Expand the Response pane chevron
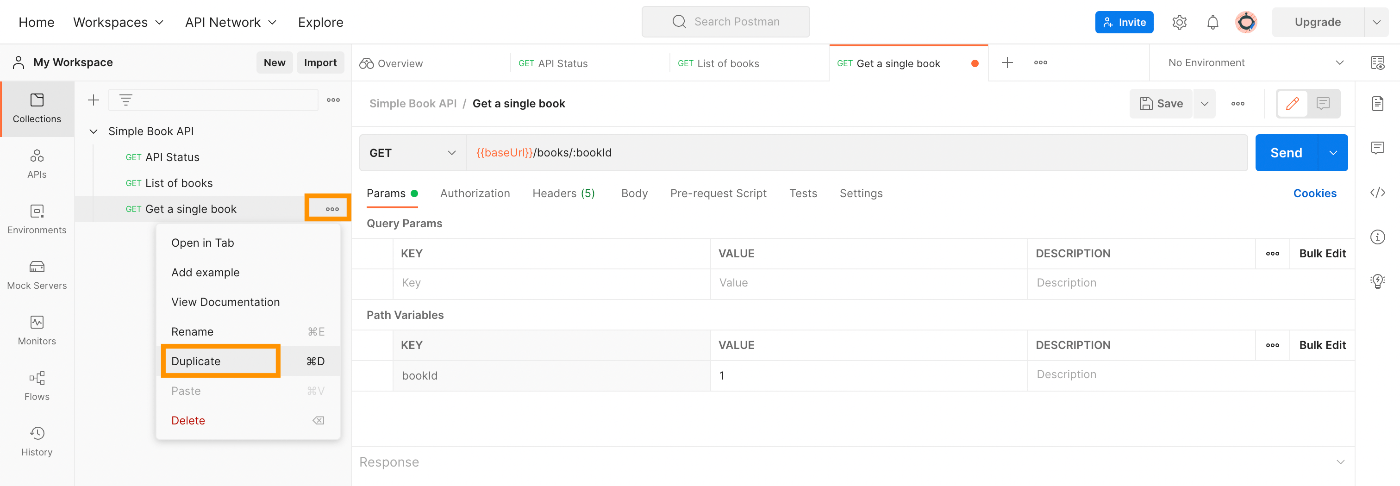 point(1341,462)
